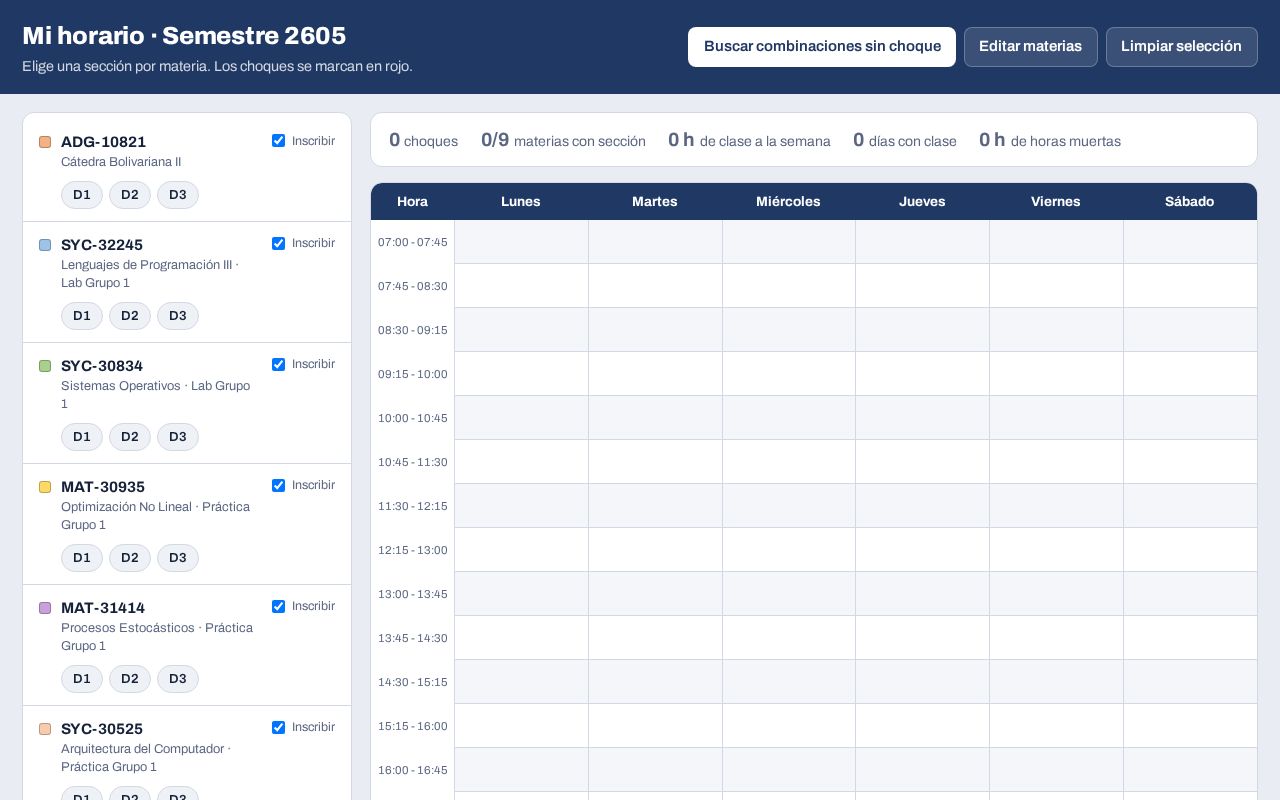
Task: Pick section D3 for SYC-30834
Action: [x=178, y=437]
